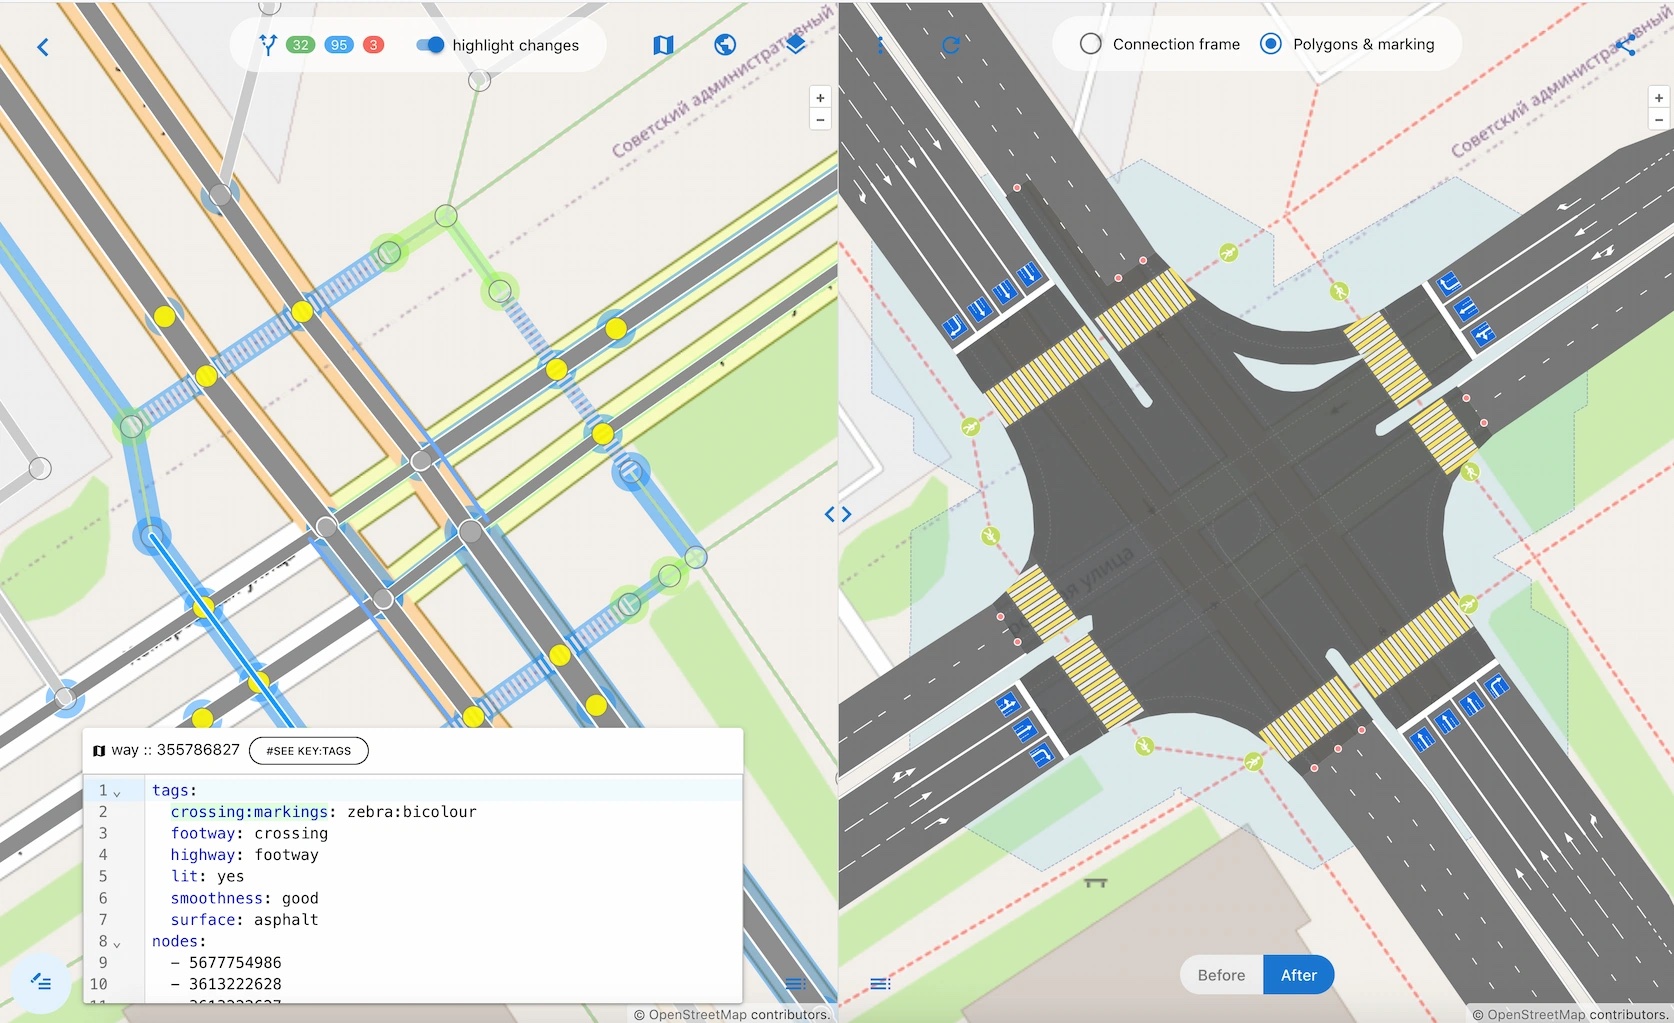The height and width of the screenshot is (1023, 1674).
Task: Open the three-dot vertical menu icon
Action: click(880, 45)
